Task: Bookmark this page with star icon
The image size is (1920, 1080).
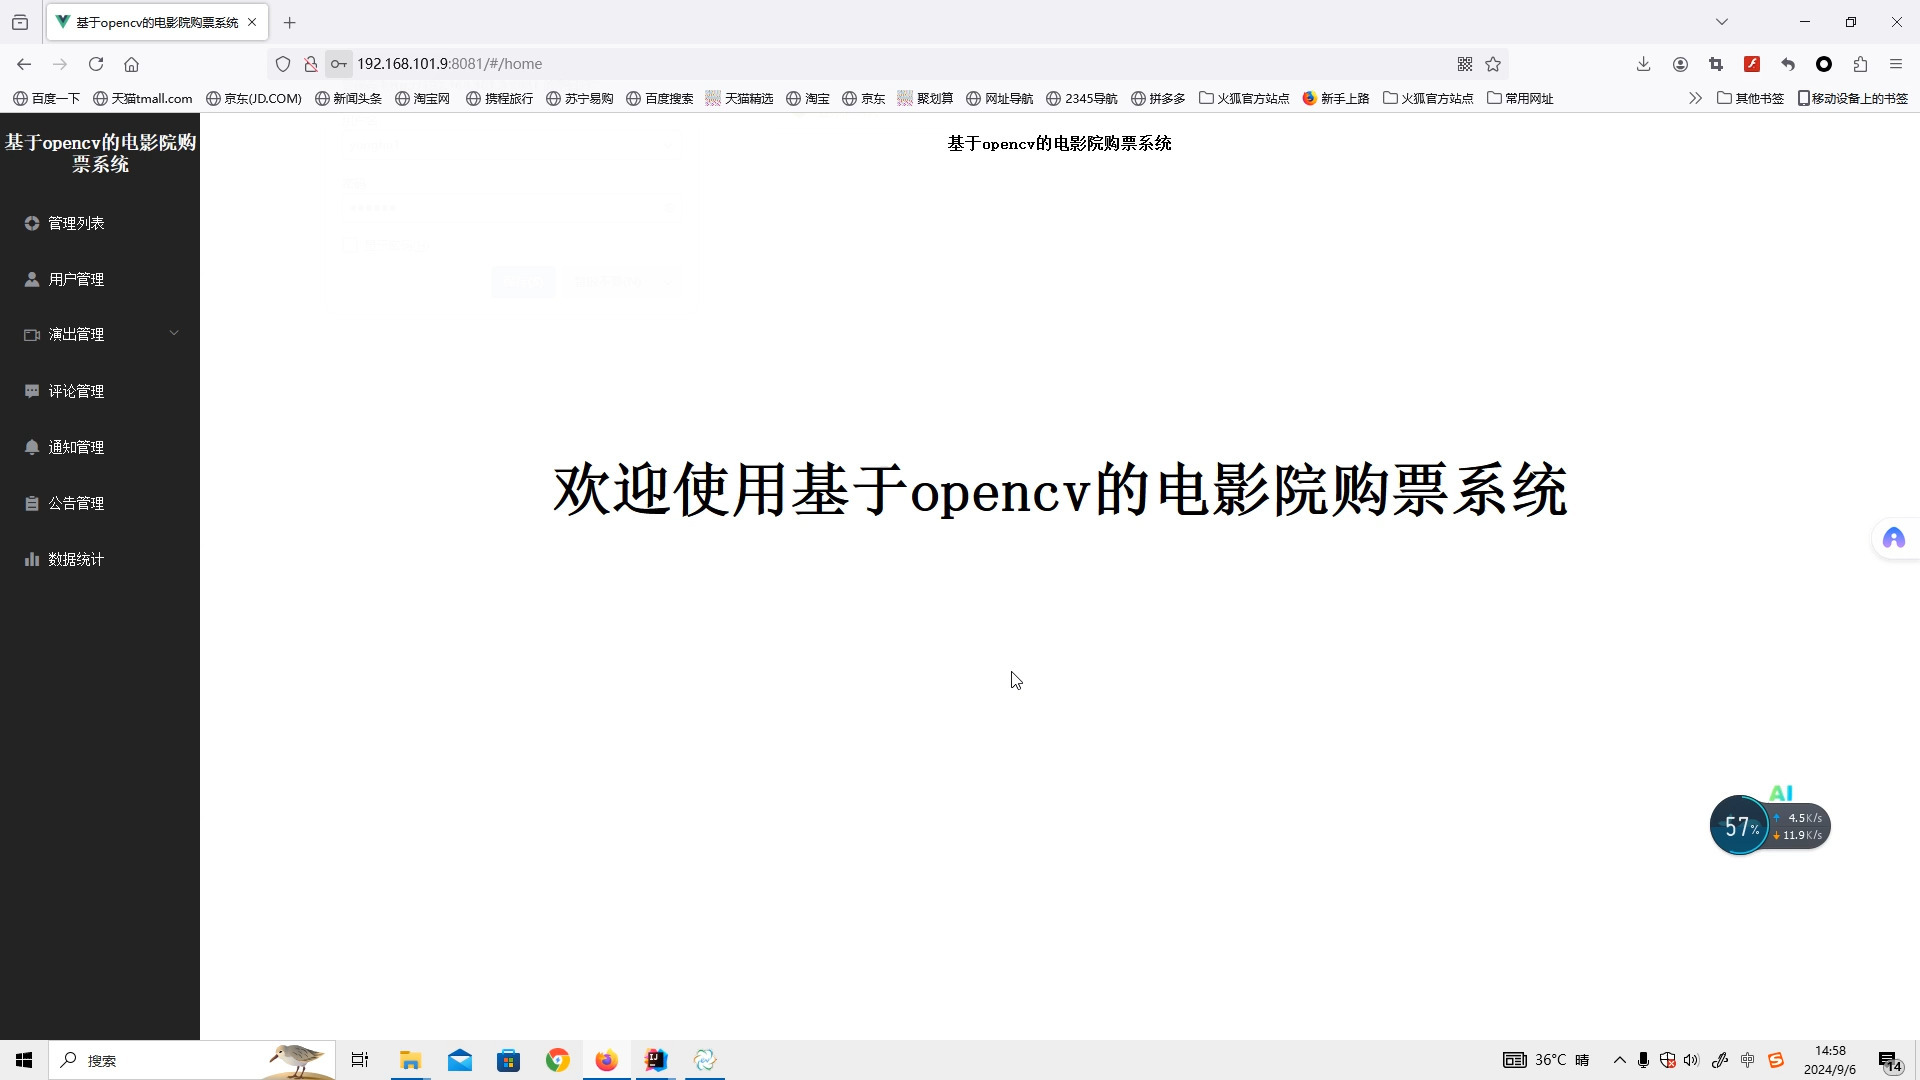Action: click(1493, 64)
